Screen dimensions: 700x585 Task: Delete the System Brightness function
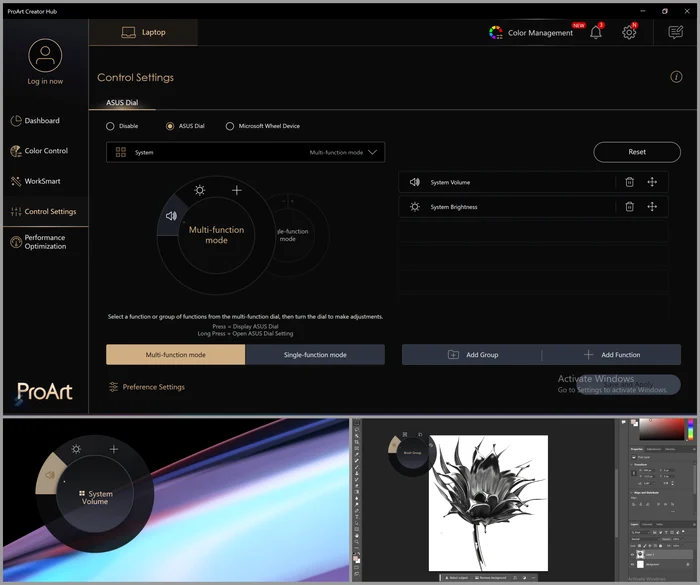click(629, 207)
